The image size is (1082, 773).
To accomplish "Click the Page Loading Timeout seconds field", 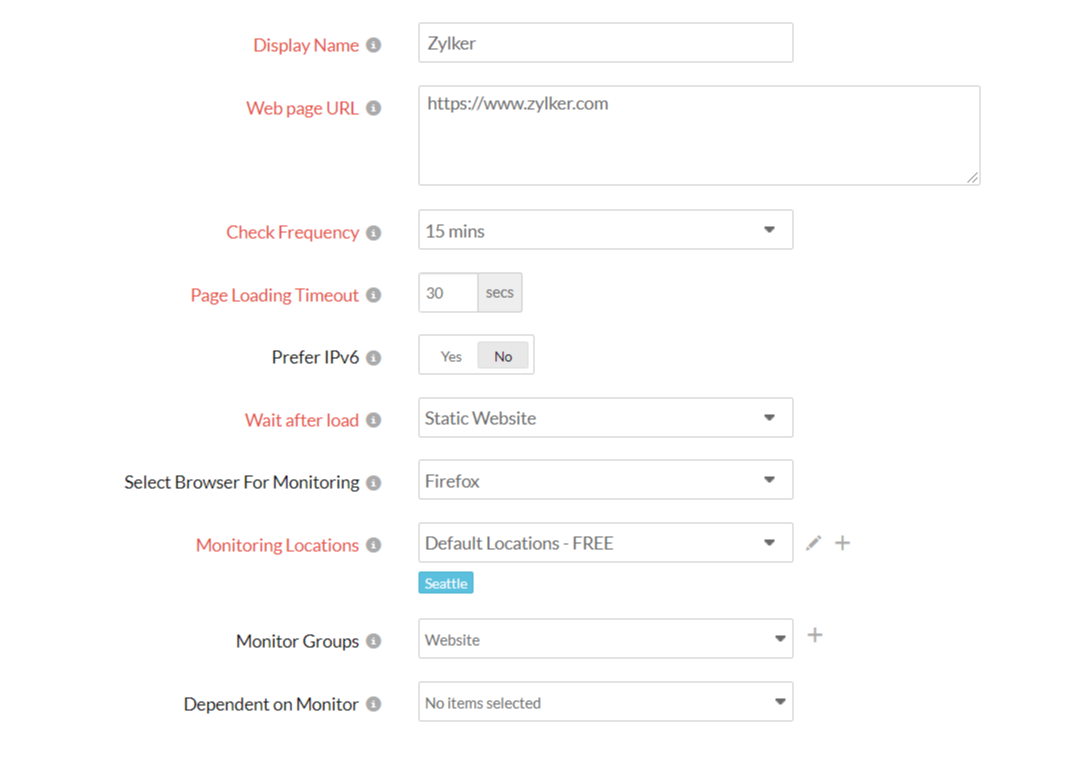I will pyautogui.click(x=448, y=293).
